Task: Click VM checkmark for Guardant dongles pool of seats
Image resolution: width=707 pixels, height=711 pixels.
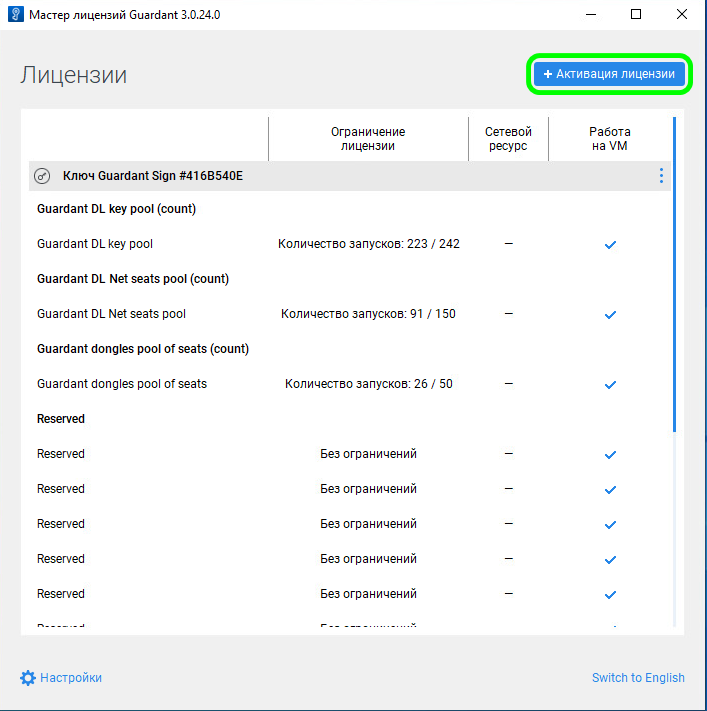Action: pos(610,385)
